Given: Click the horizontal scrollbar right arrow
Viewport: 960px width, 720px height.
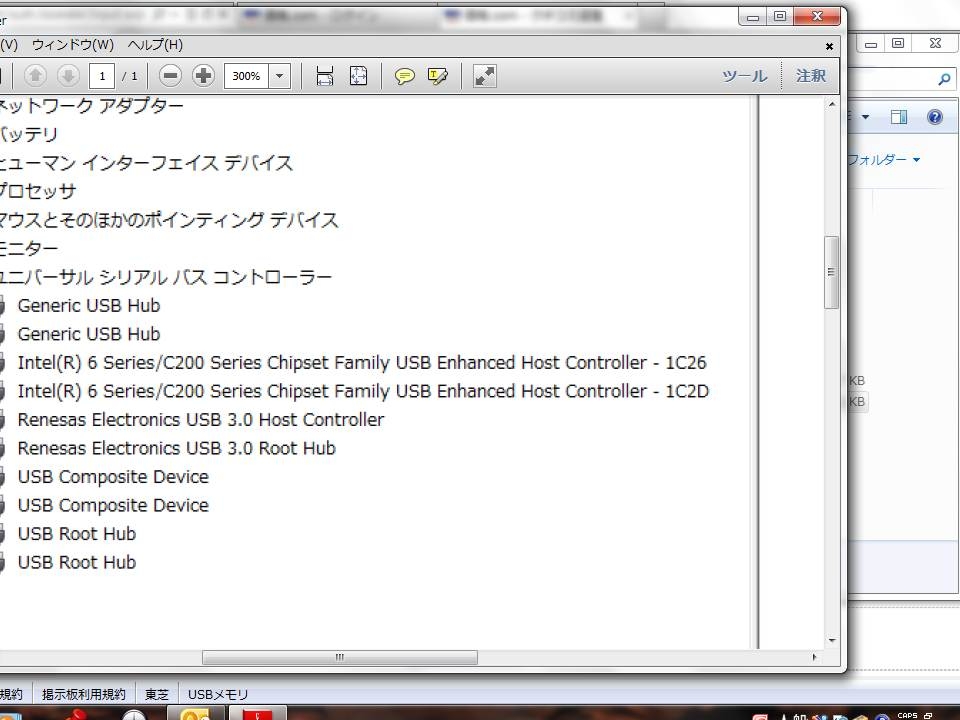Looking at the screenshot, I should click(x=814, y=657).
